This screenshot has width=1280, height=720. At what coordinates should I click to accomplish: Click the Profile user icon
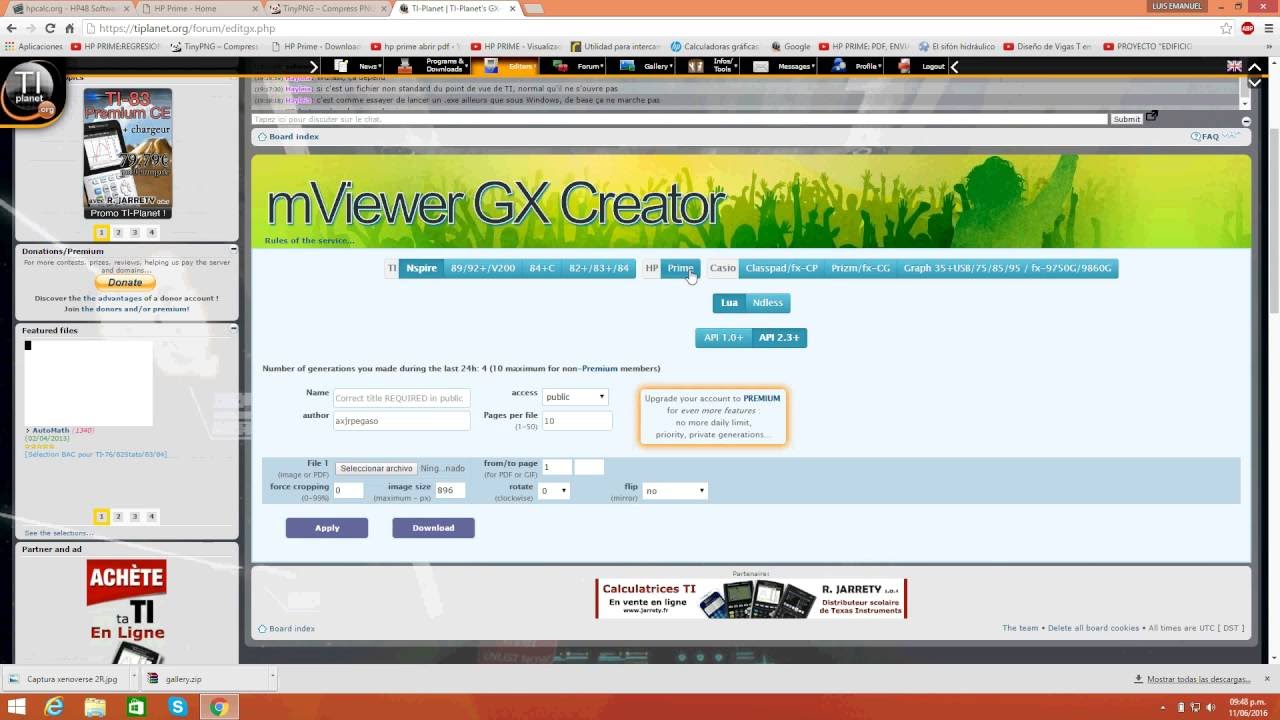(x=839, y=66)
